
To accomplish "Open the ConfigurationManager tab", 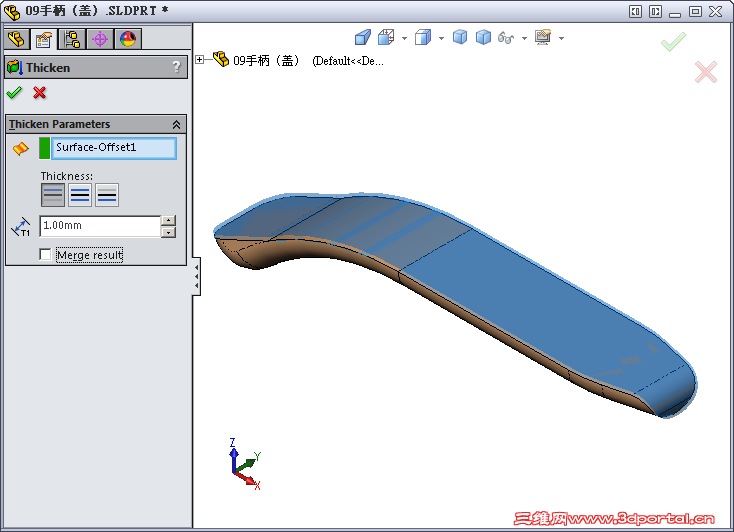I will [x=72, y=39].
